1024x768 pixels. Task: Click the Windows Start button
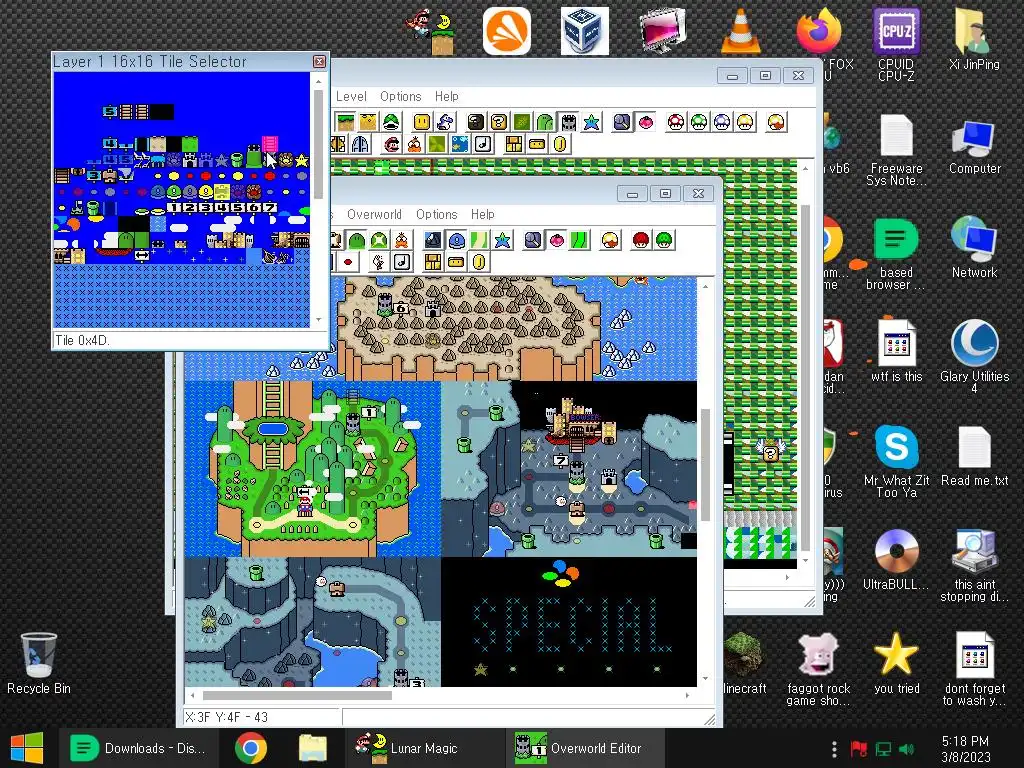[27, 748]
